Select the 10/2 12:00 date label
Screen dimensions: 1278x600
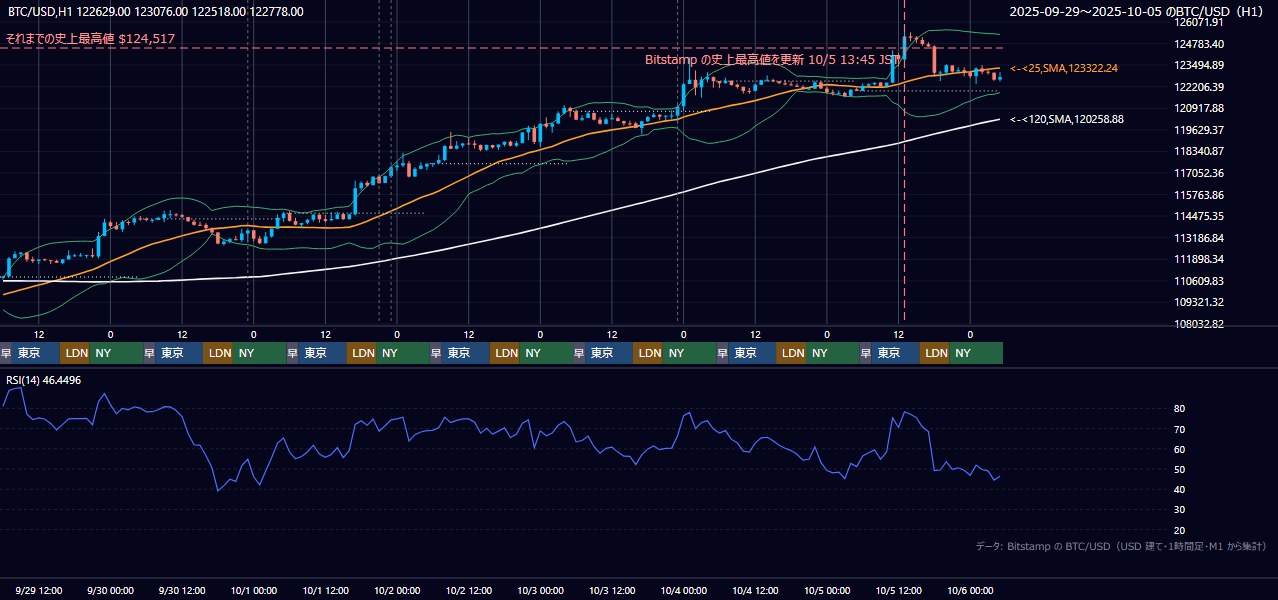pyautogui.click(x=469, y=591)
